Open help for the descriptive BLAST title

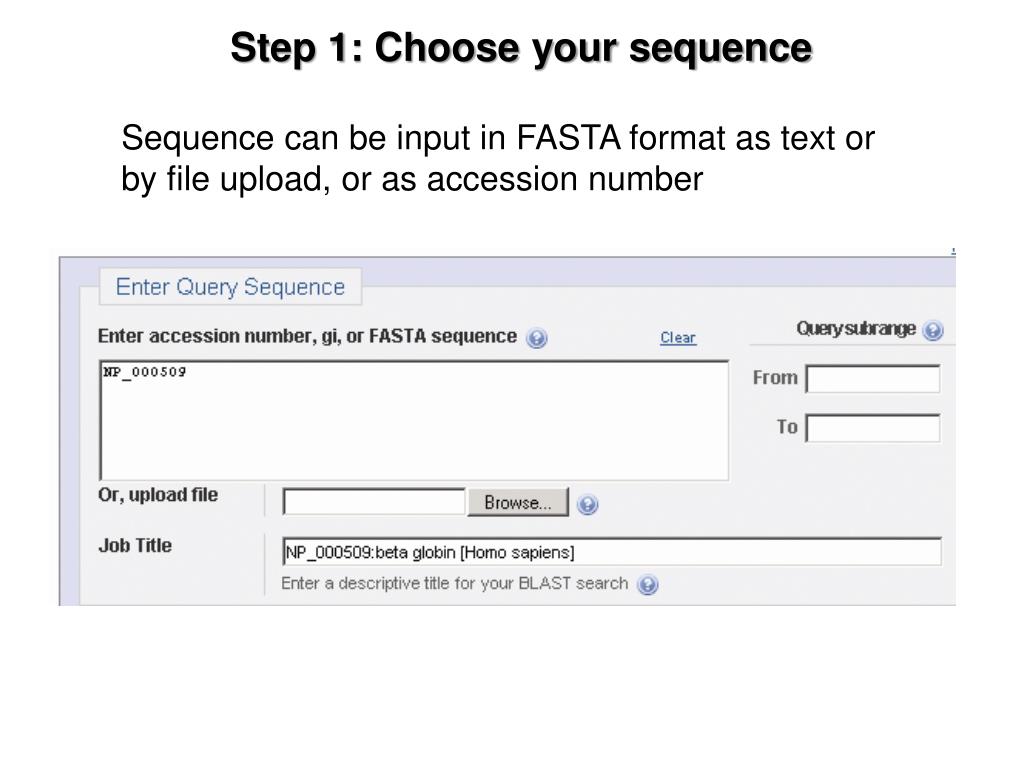click(x=647, y=584)
